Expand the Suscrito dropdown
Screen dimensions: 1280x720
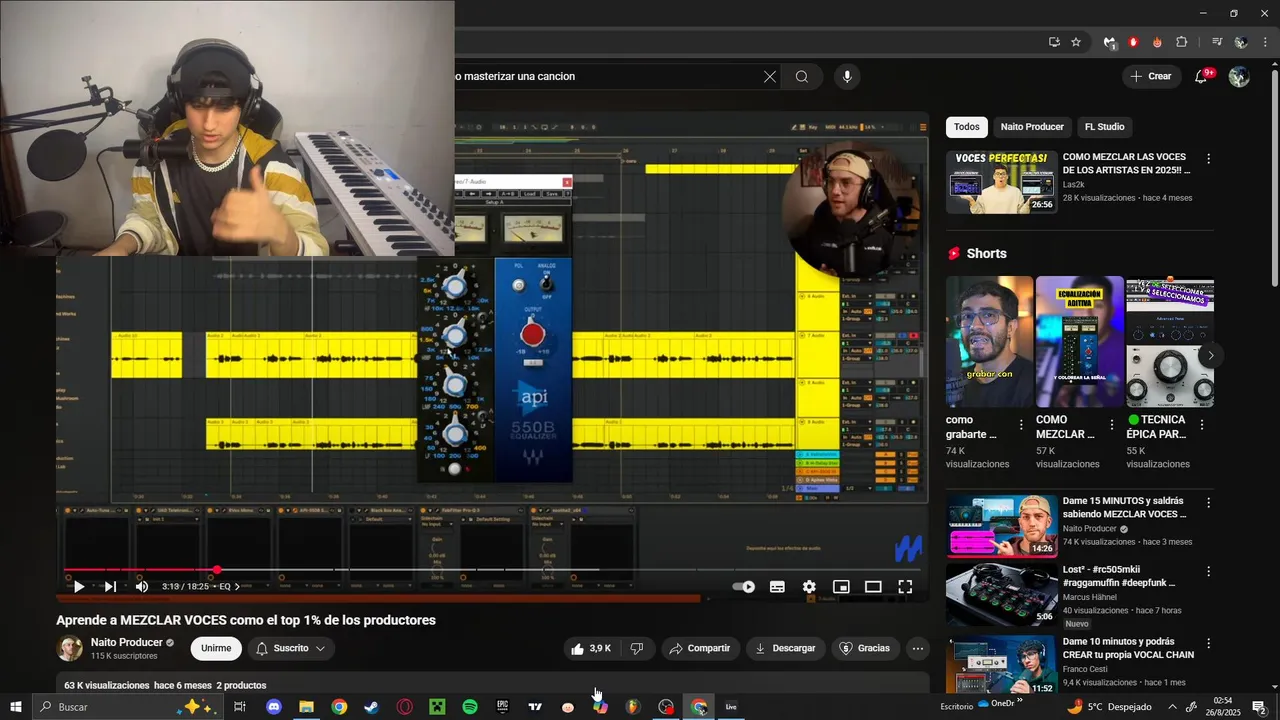click(x=291, y=648)
